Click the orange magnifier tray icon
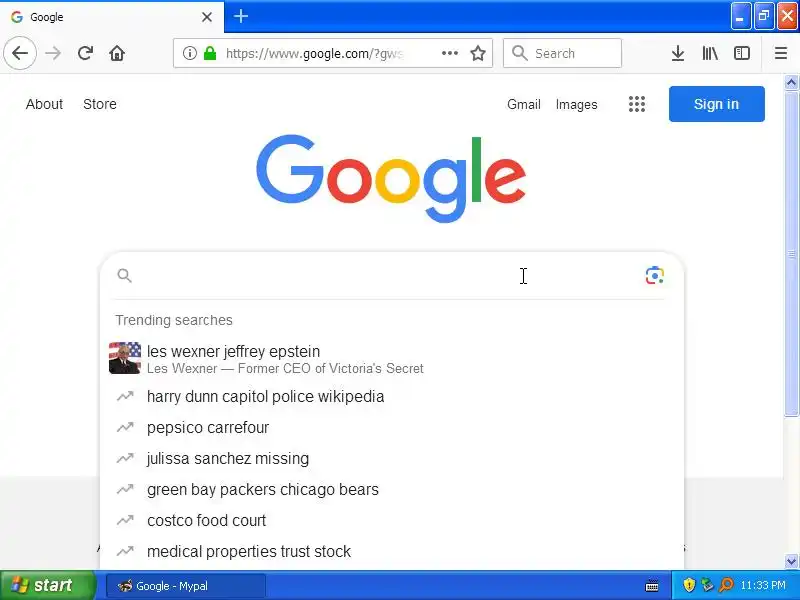Screen dimensions: 800x600 (x=726, y=585)
